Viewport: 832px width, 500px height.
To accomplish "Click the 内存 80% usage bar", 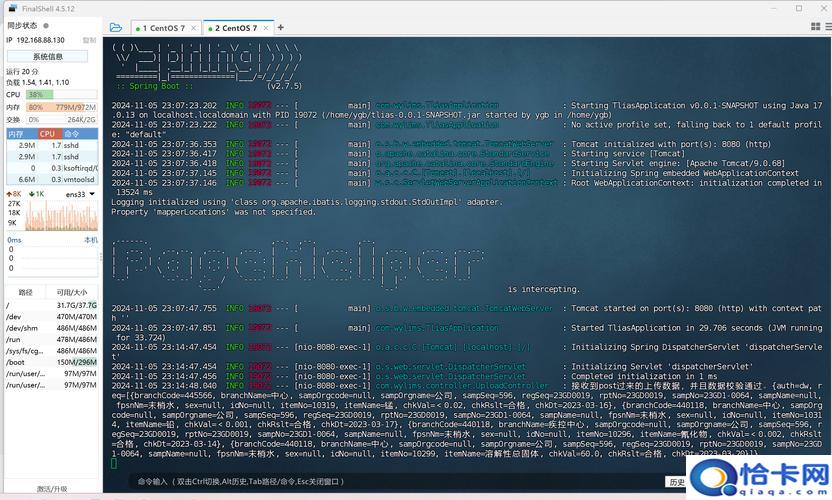I will 62,107.
